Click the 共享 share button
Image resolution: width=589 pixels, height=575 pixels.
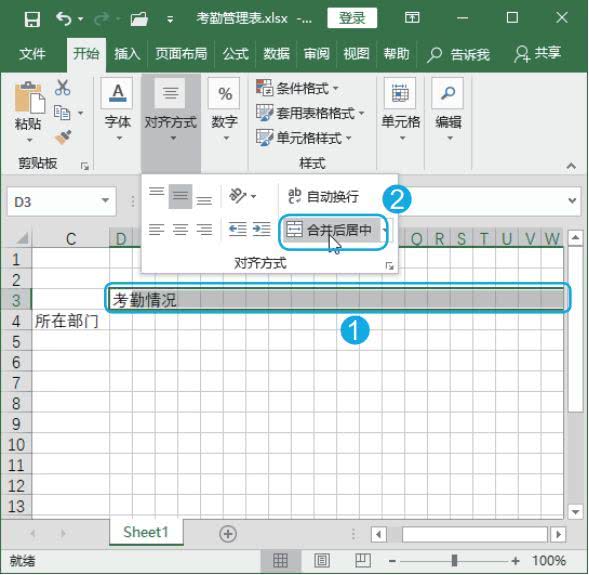coord(538,54)
